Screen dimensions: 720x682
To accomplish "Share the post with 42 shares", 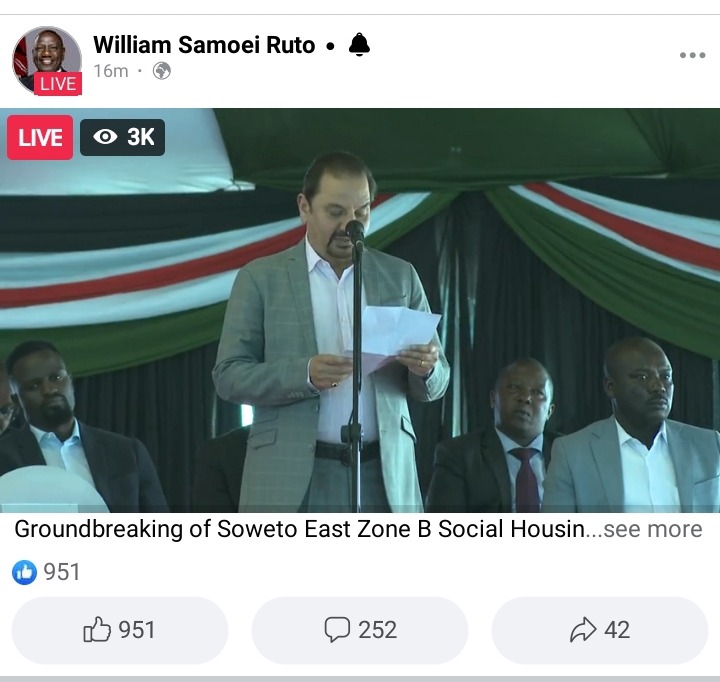I will [x=600, y=630].
